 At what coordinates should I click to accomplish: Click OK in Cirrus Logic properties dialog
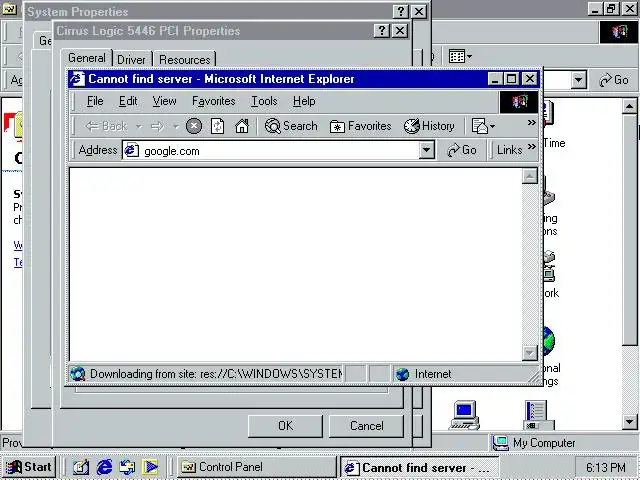285,426
